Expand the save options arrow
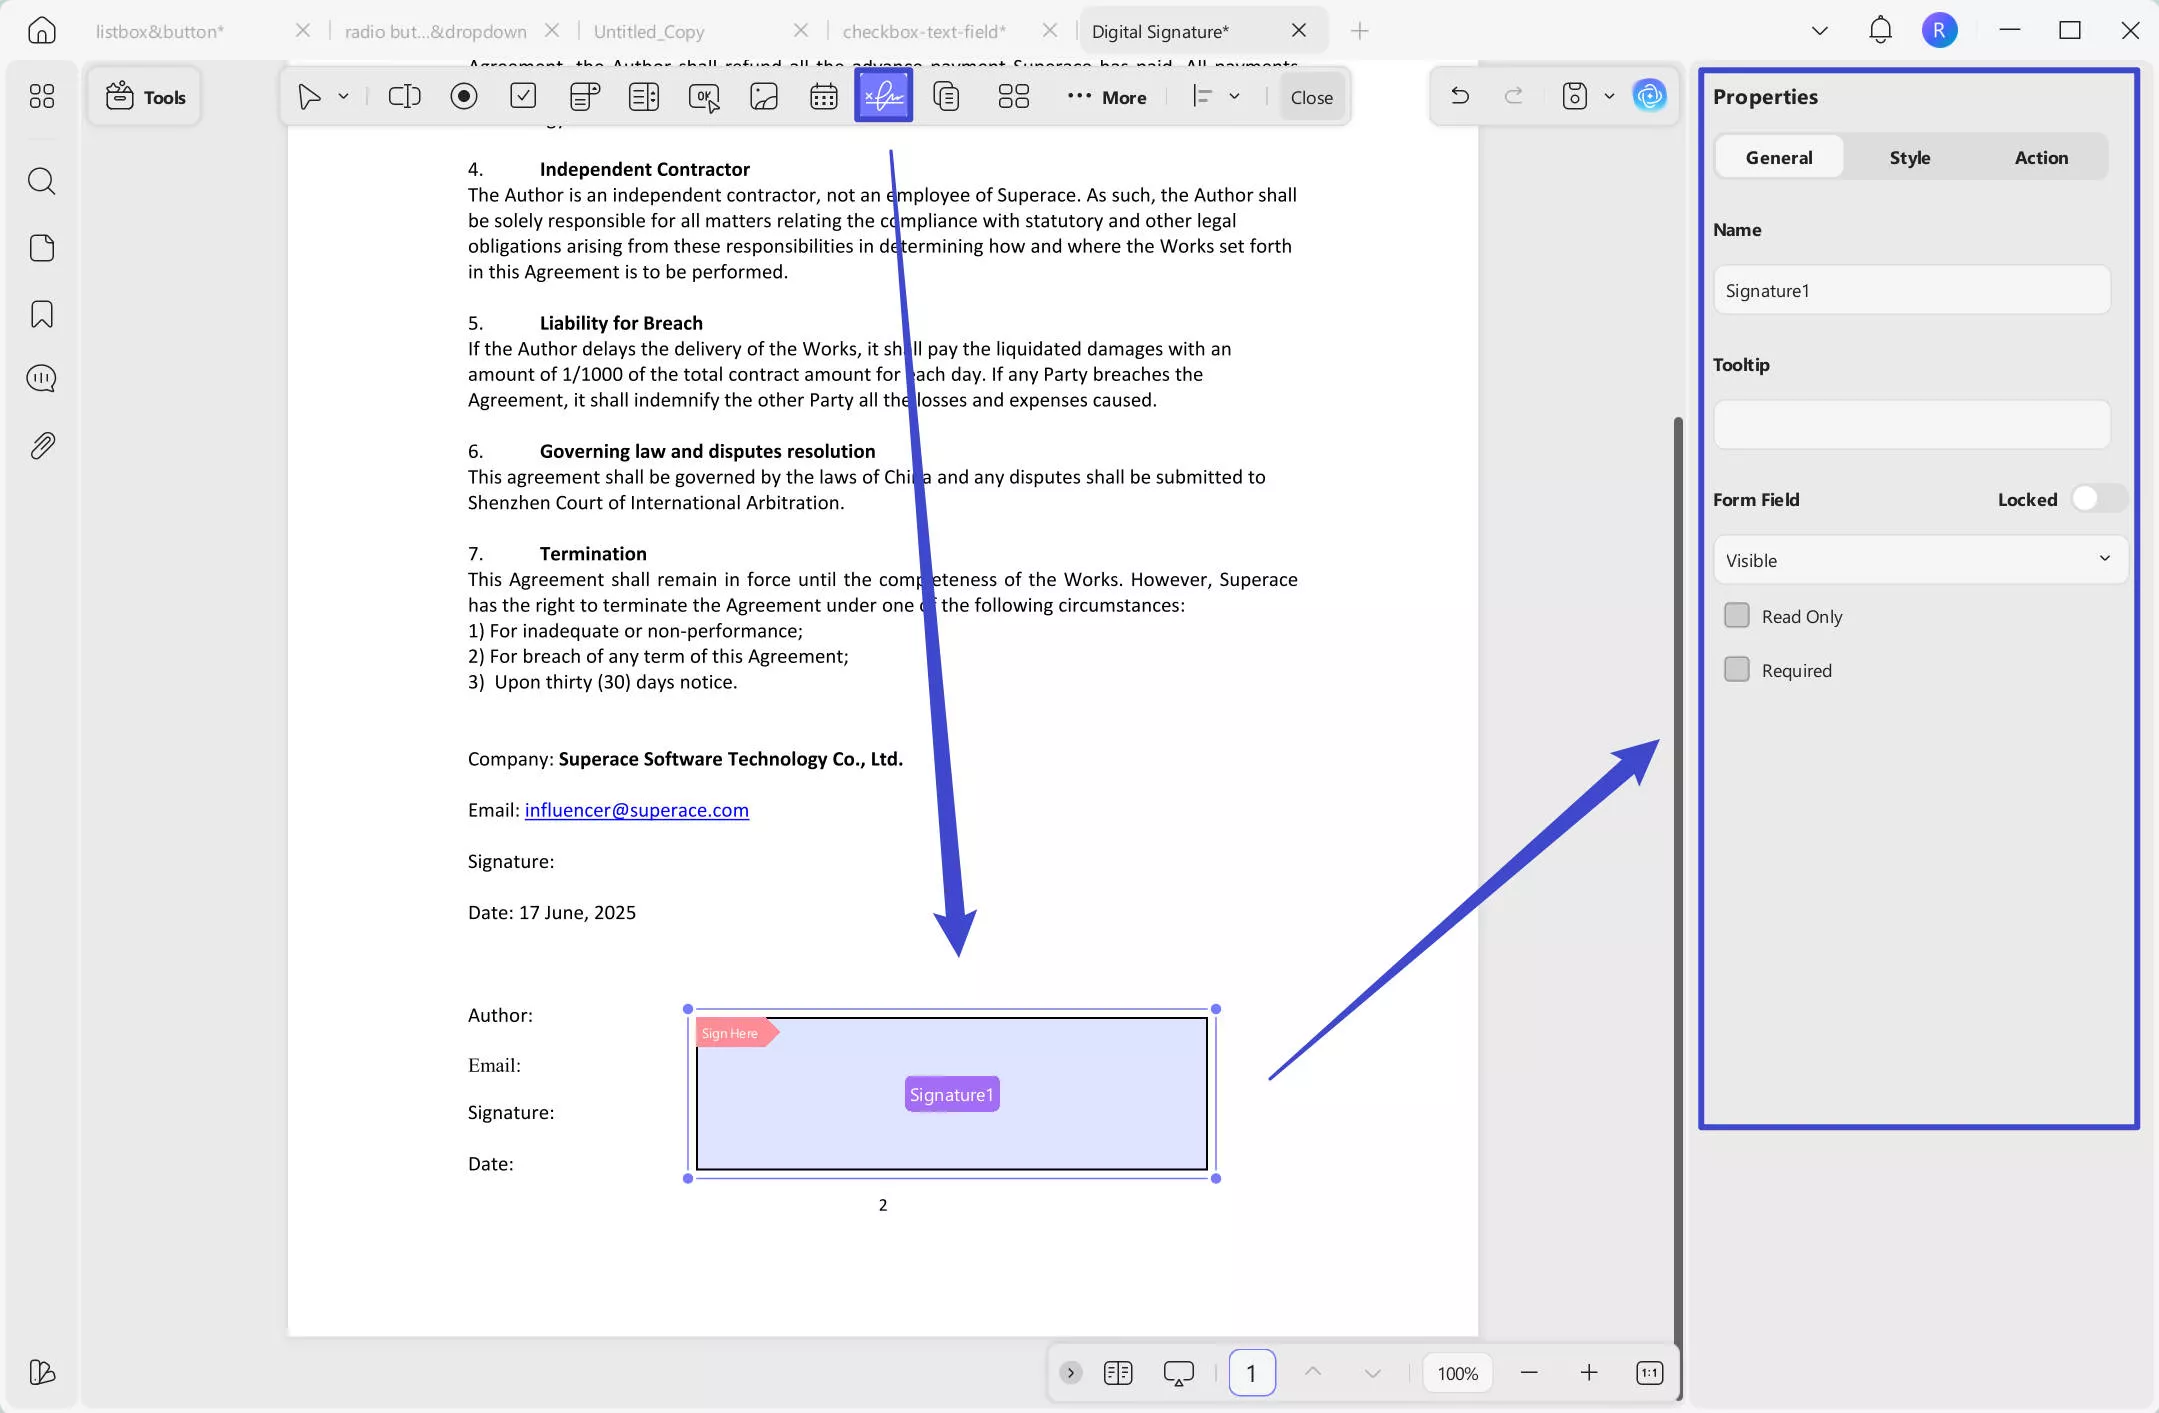This screenshot has height=1413, width=2159. click(x=1609, y=96)
